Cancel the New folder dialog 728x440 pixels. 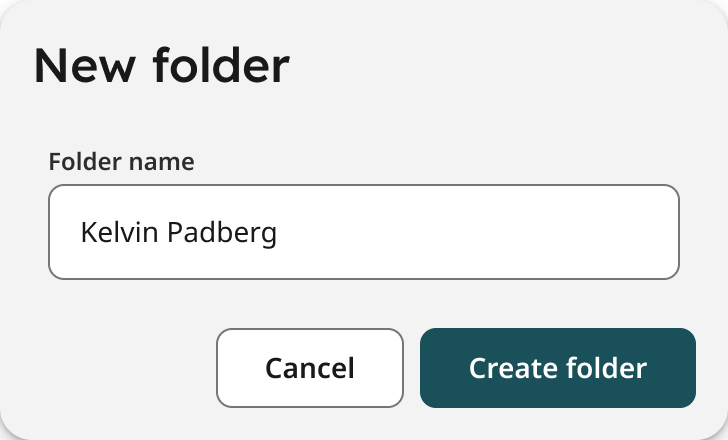click(310, 368)
